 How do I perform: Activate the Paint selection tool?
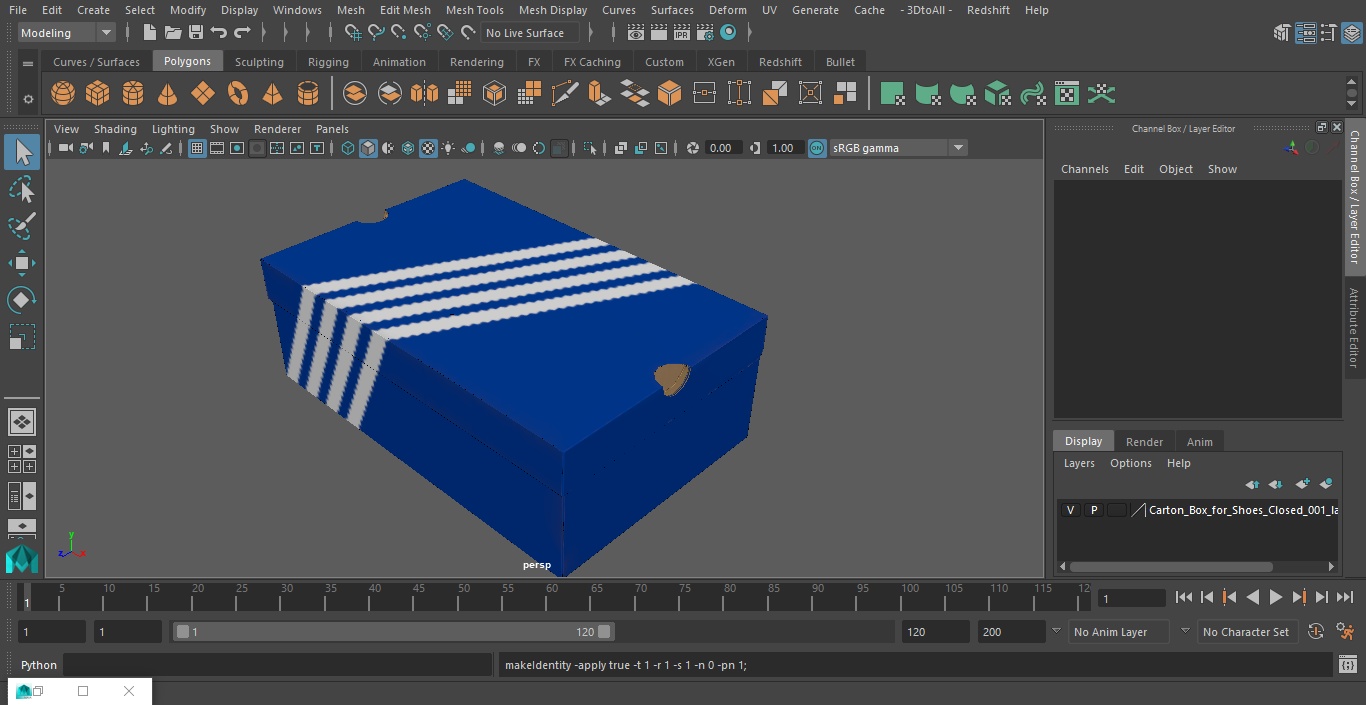(22, 225)
